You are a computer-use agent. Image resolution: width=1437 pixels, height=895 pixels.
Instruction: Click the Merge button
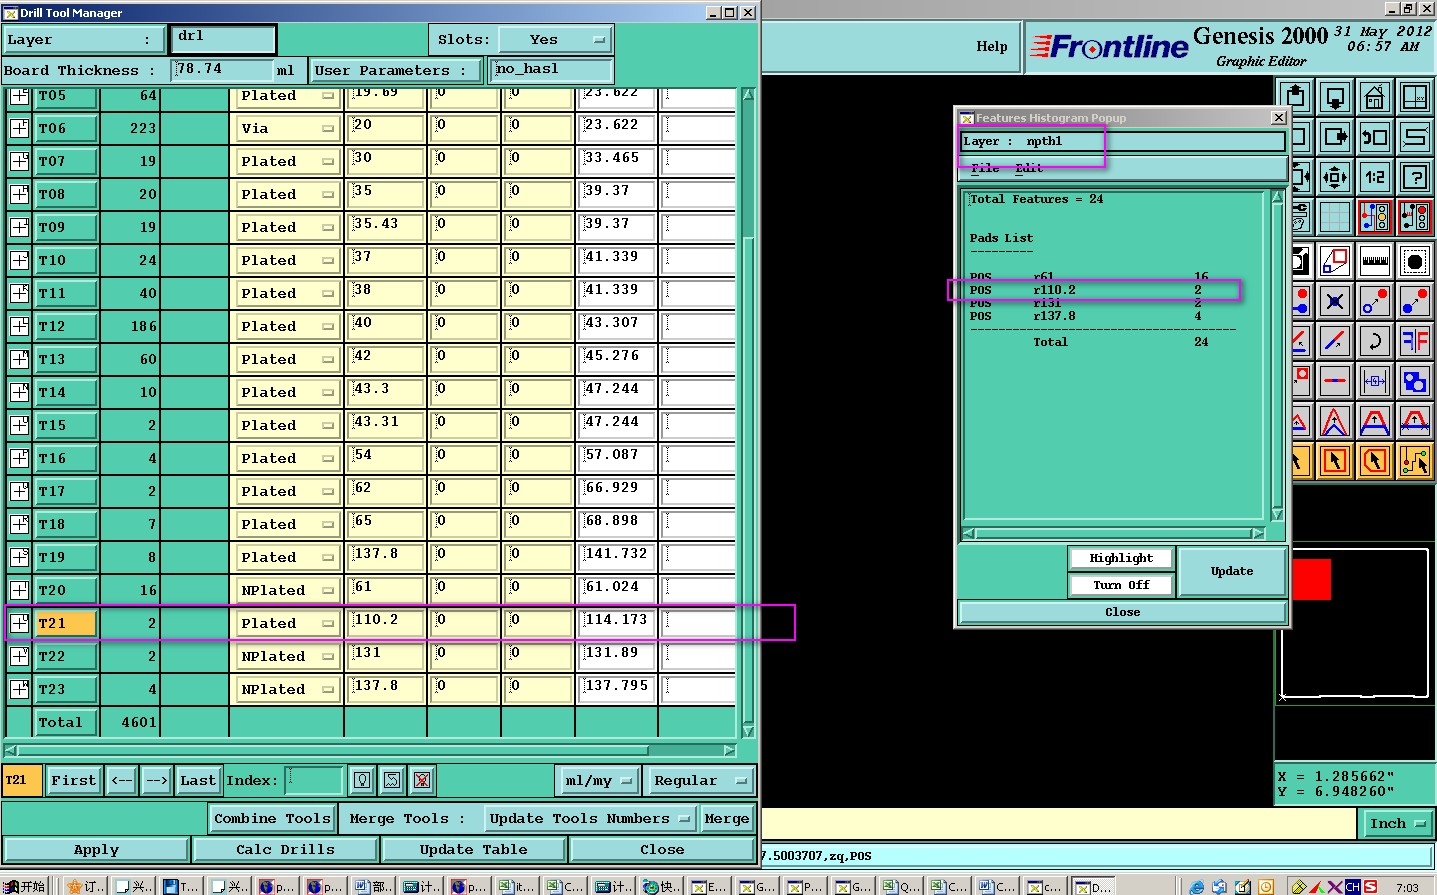(727, 818)
